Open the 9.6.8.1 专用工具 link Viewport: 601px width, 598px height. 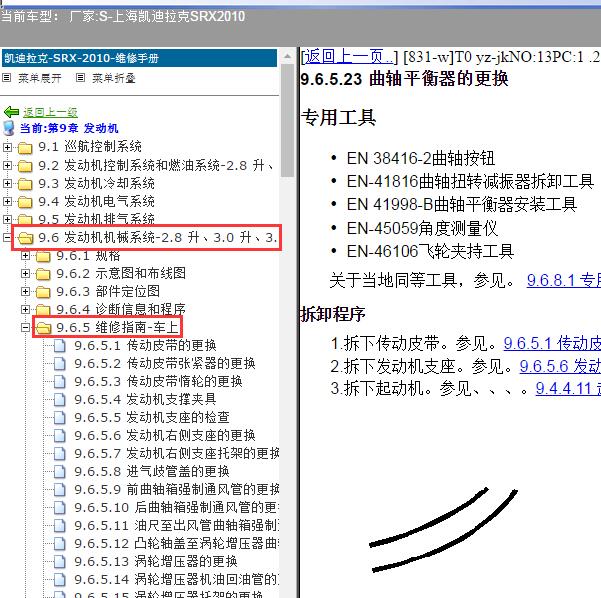click(564, 280)
